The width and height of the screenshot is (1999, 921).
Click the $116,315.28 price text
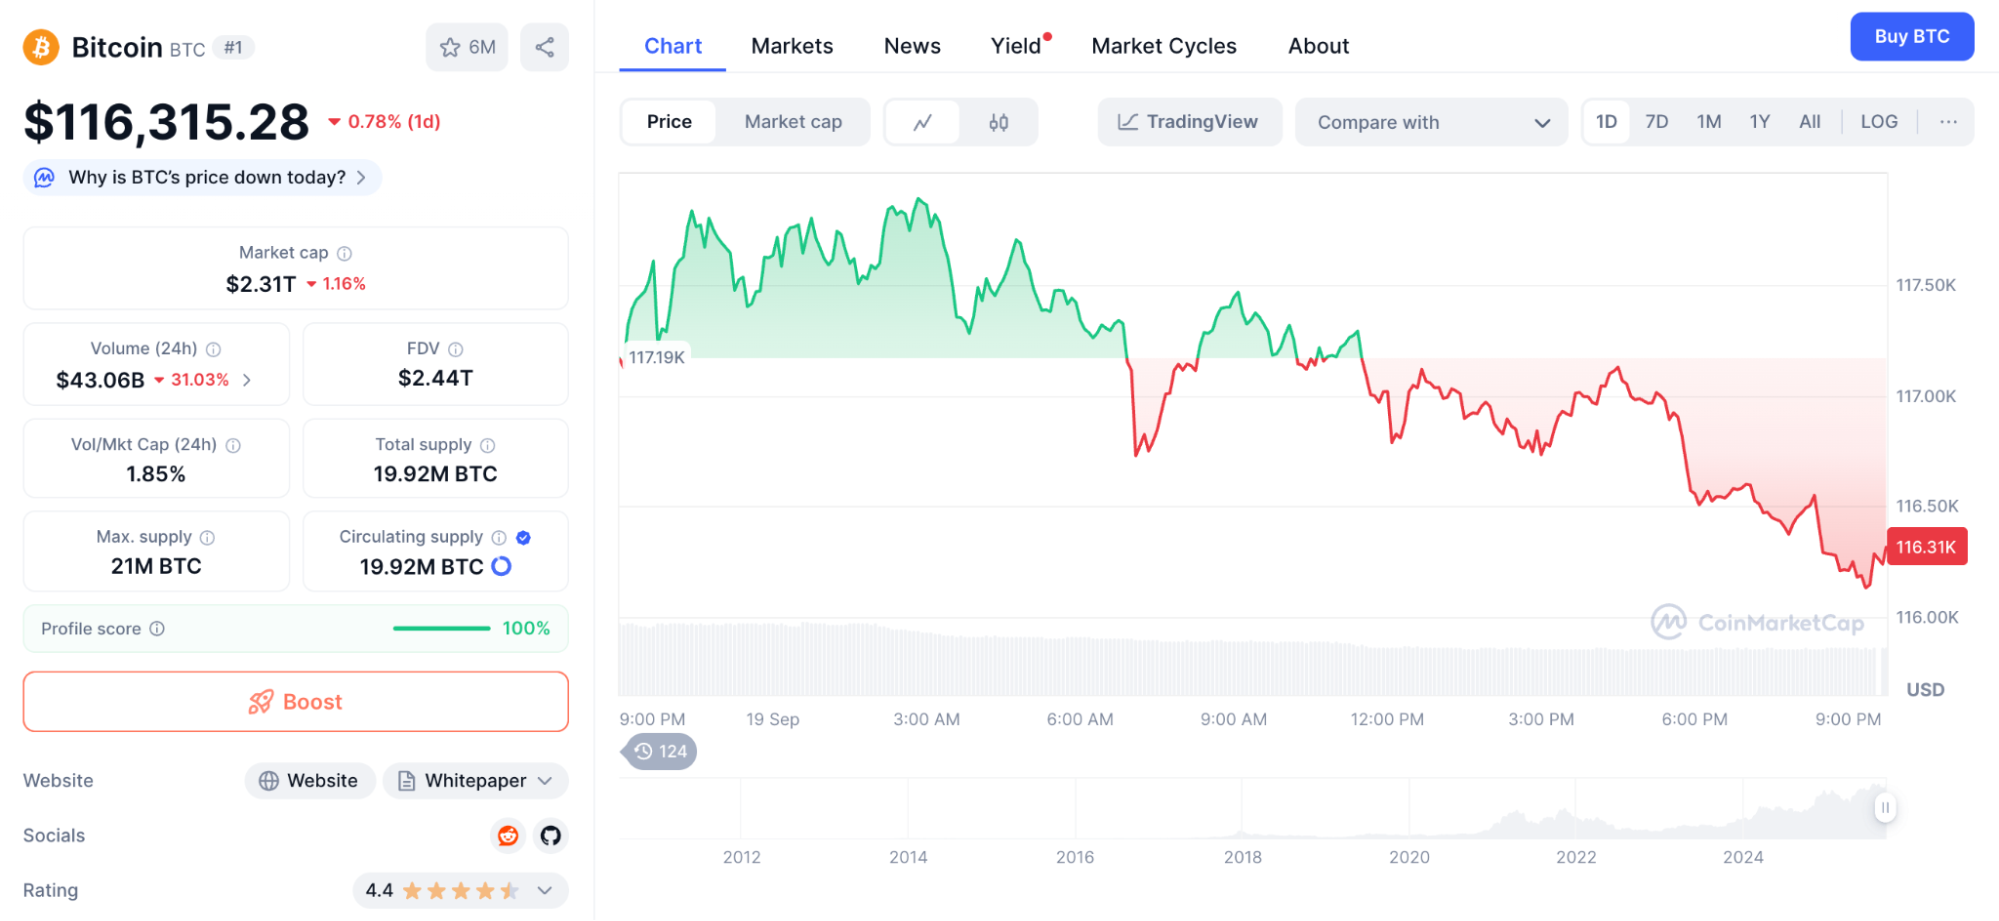click(167, 122)
